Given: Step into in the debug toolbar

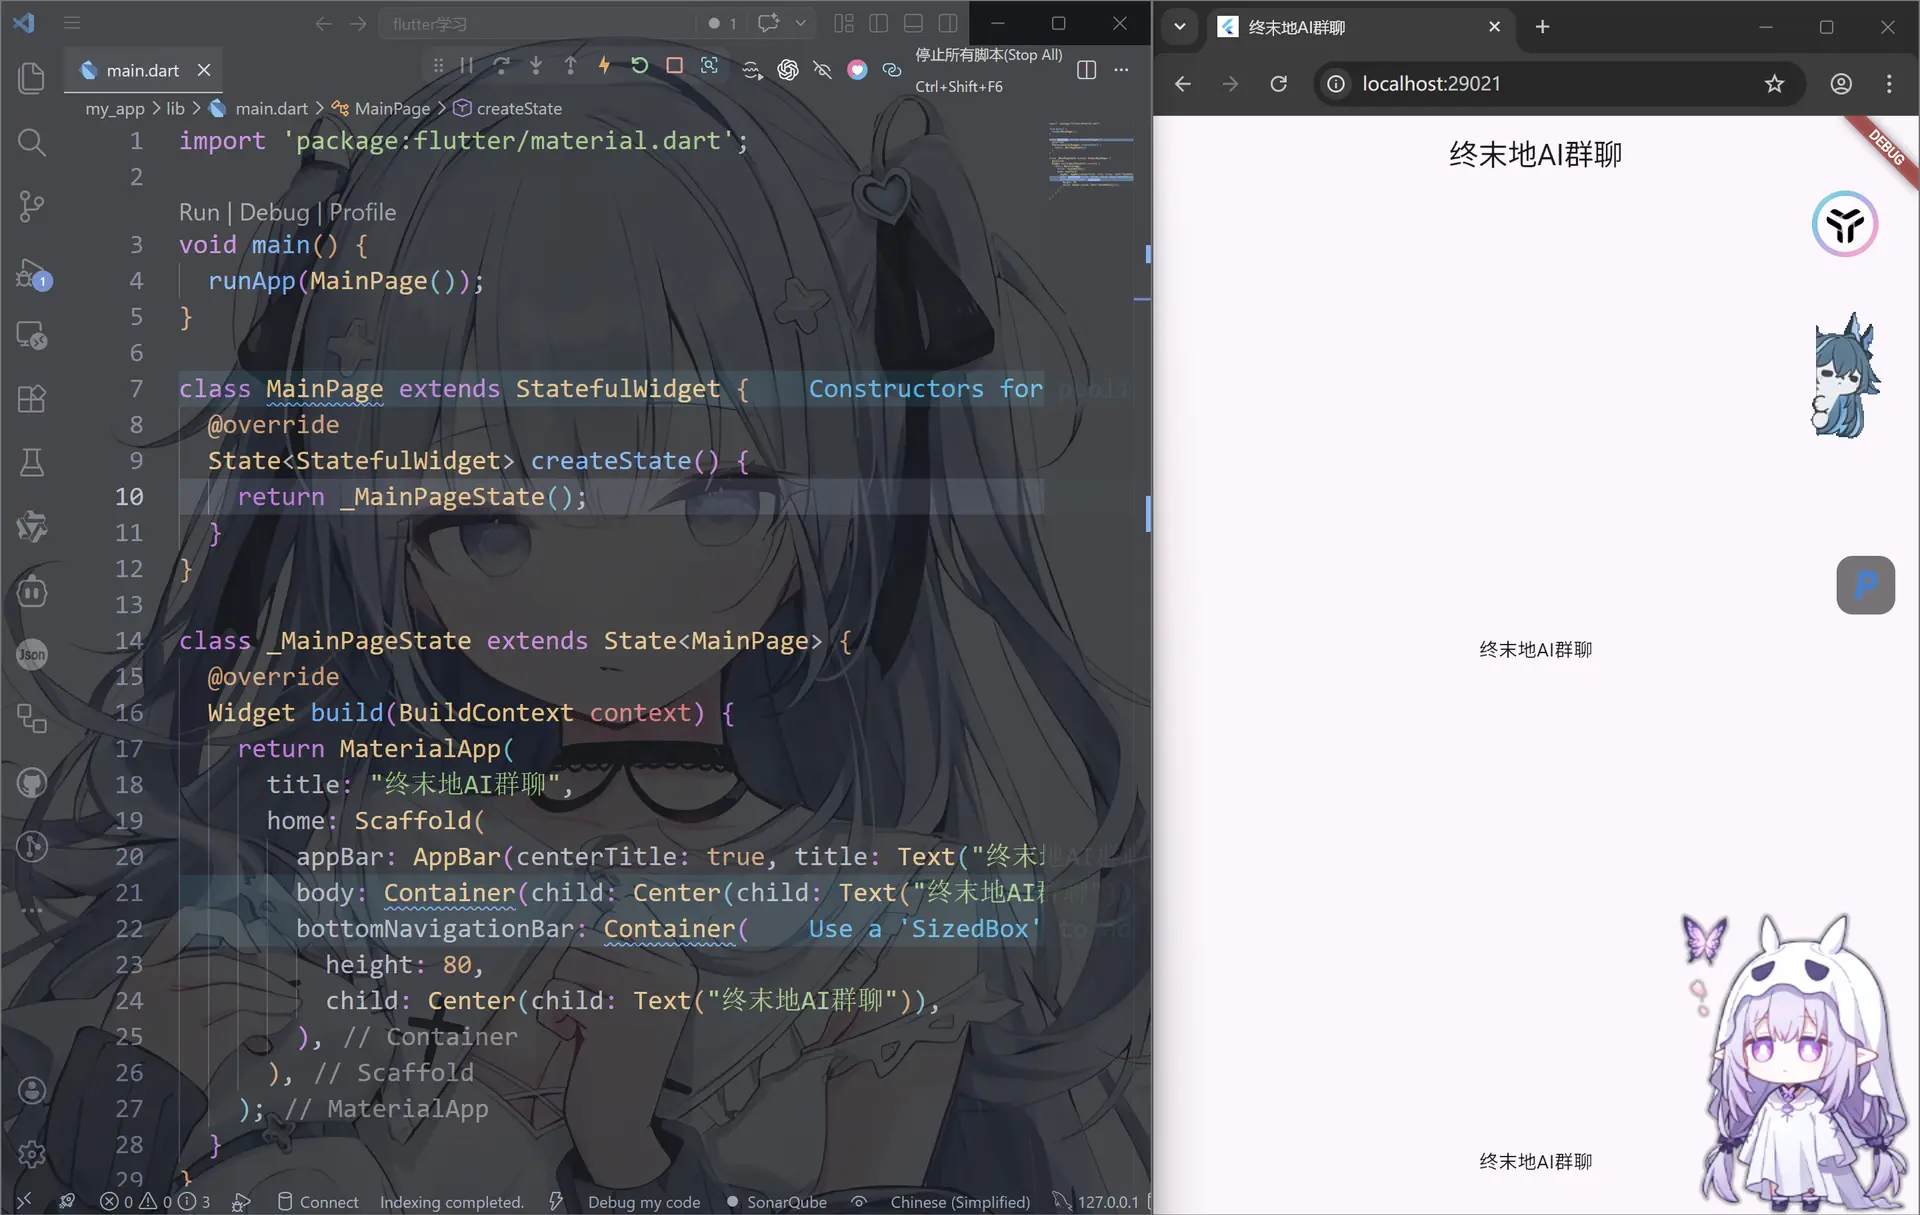Looking at the screenshot, I should 536,66.
